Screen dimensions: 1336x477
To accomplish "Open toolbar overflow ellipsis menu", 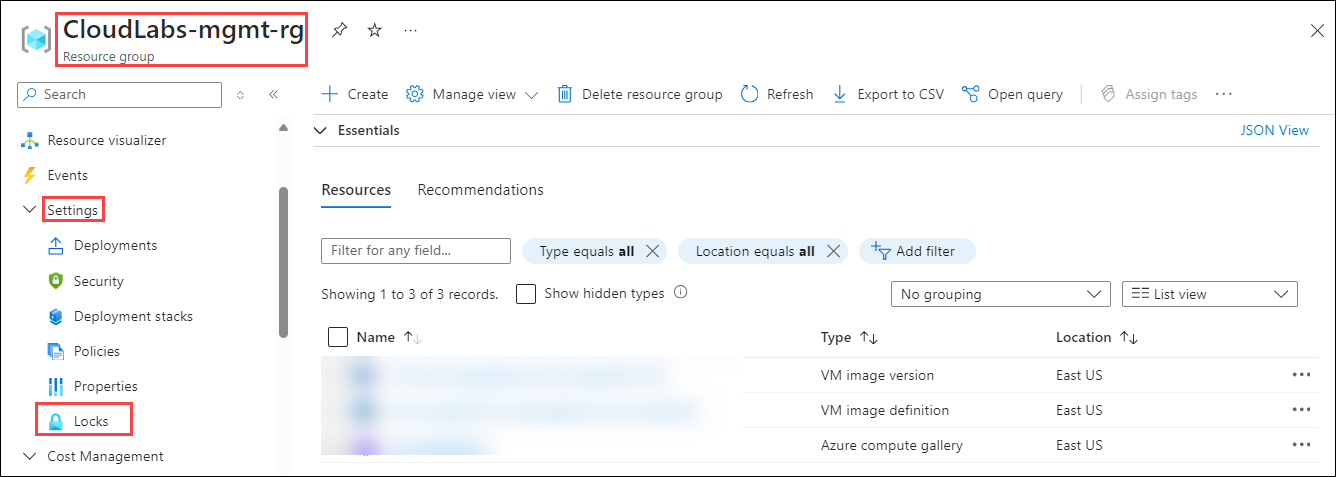I will coord(1224,94).
